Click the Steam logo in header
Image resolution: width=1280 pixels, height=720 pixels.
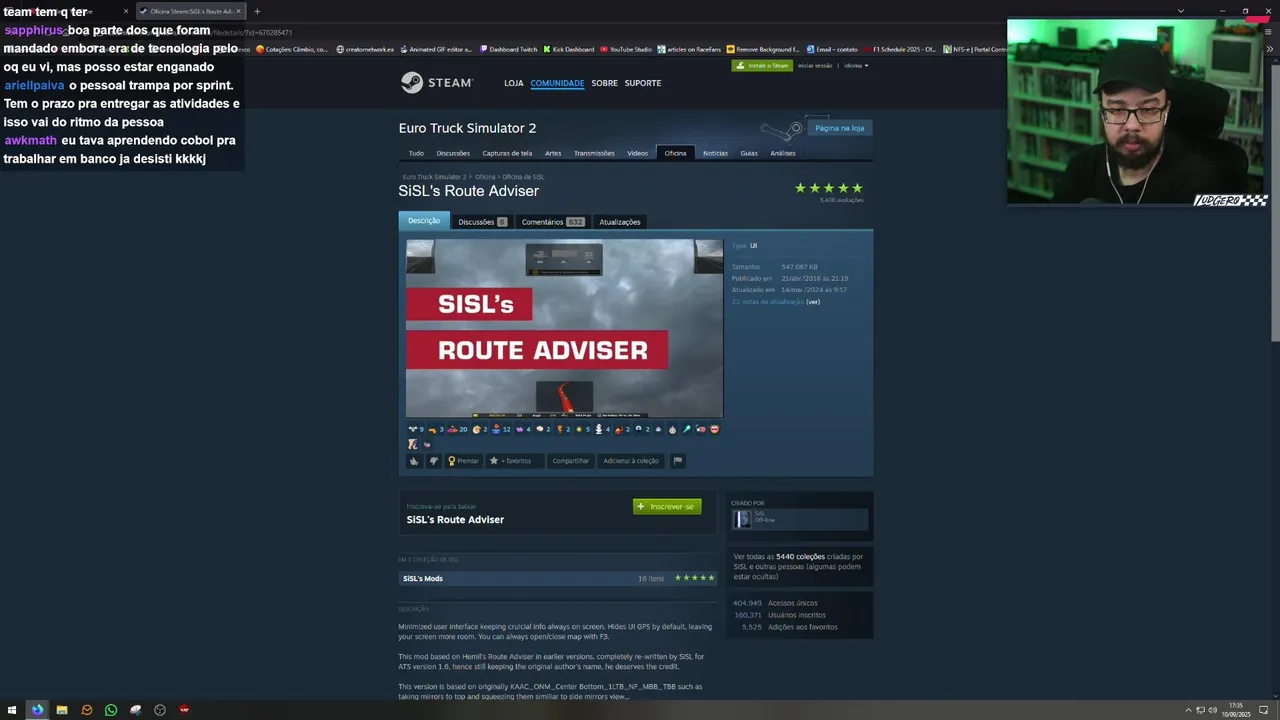436,83
